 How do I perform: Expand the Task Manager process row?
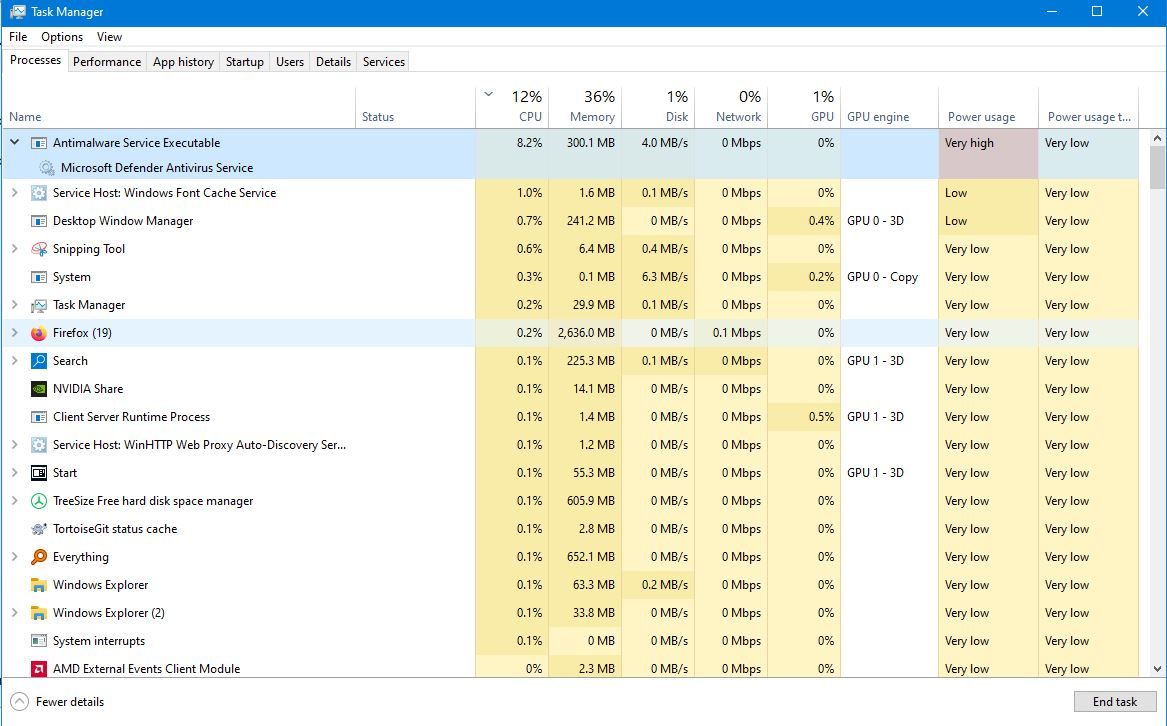(x=14, y=305)
